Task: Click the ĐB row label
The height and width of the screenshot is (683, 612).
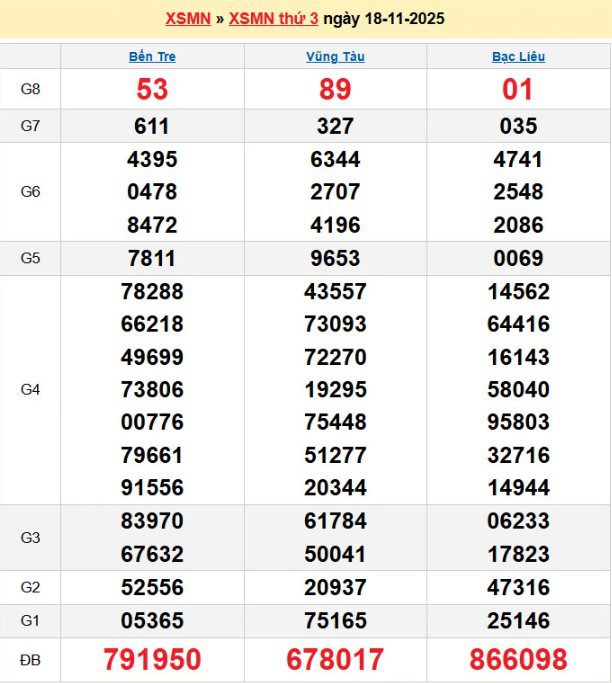Action: (30, 660)
